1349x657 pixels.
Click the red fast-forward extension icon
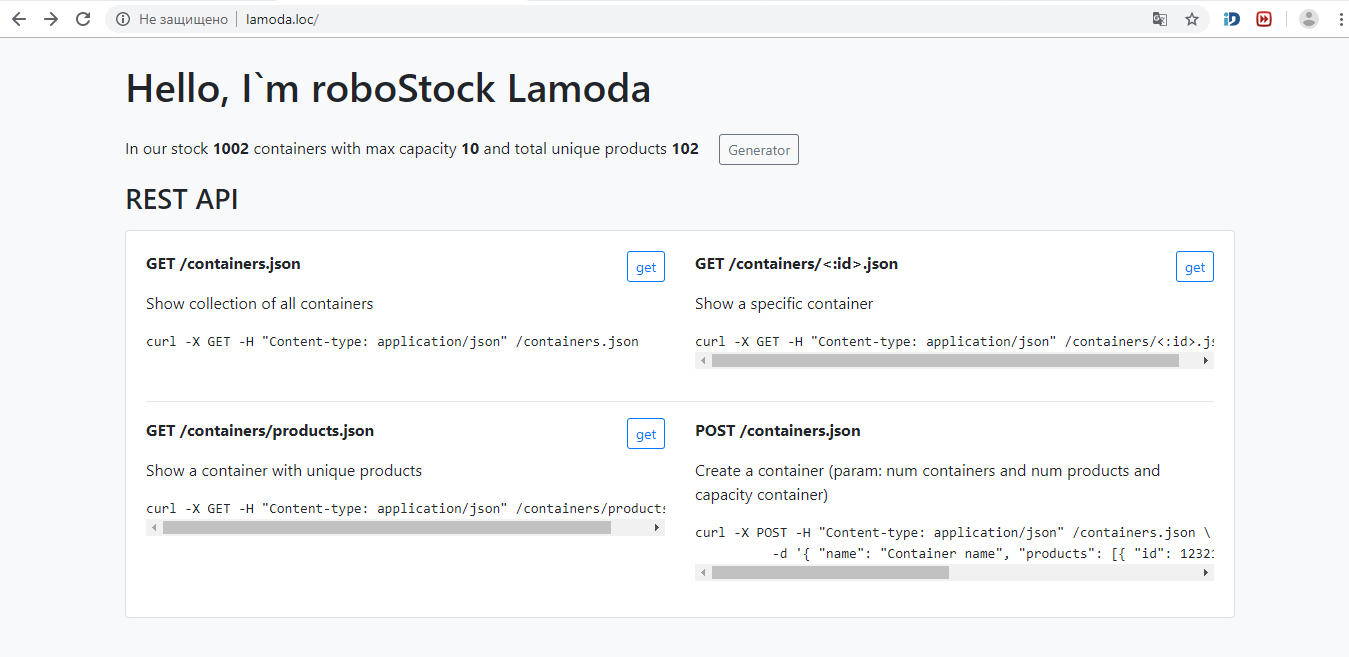coord(1264,19)
